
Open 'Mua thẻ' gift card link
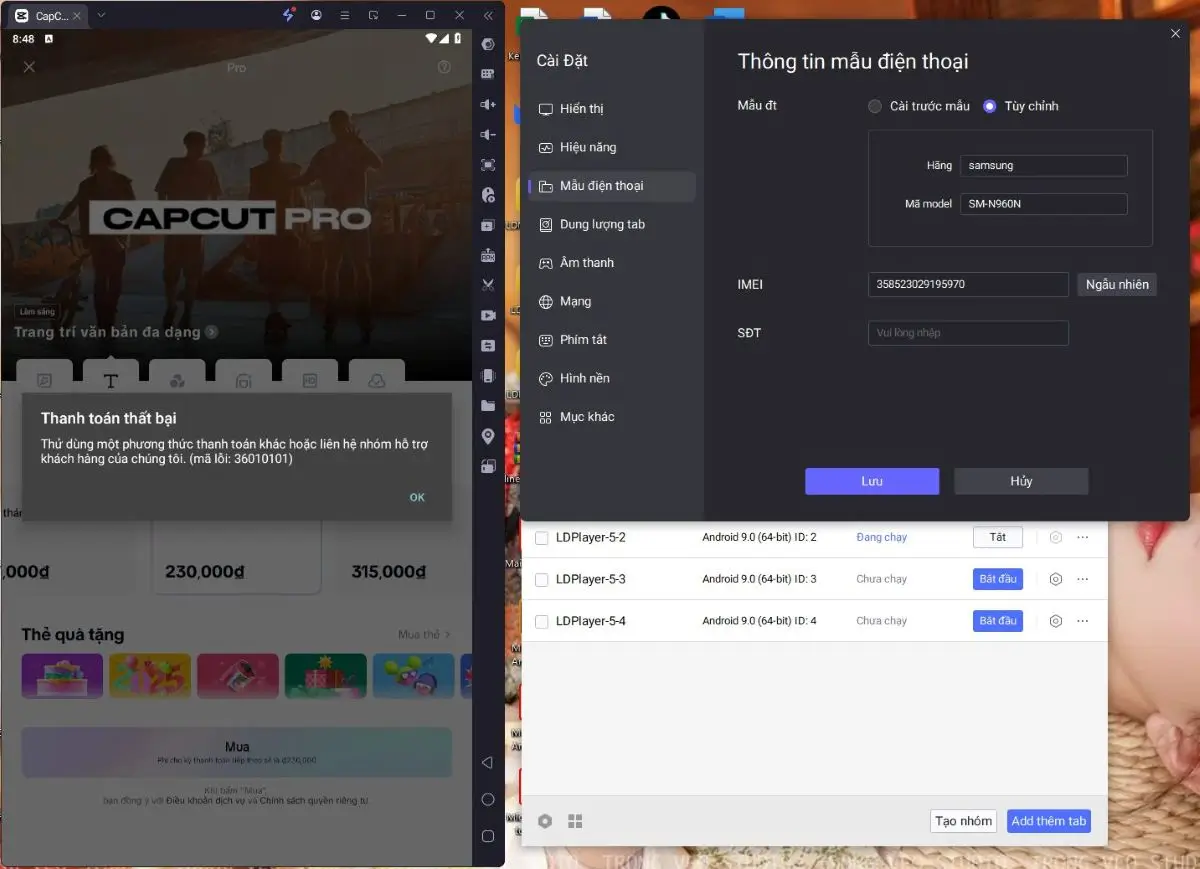tap(424, 635)
